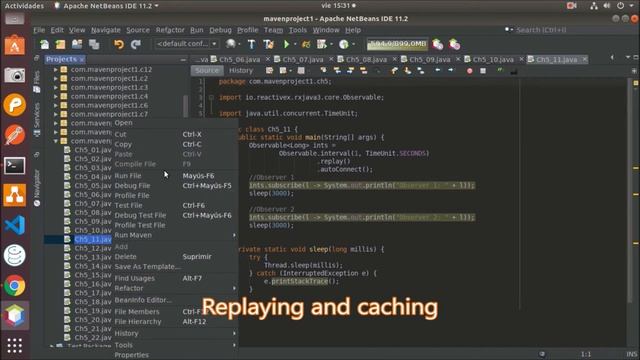Close the Projects panel tab
Image resolution: width=640 pixels, height=360 pixels.
click(82, 60)
